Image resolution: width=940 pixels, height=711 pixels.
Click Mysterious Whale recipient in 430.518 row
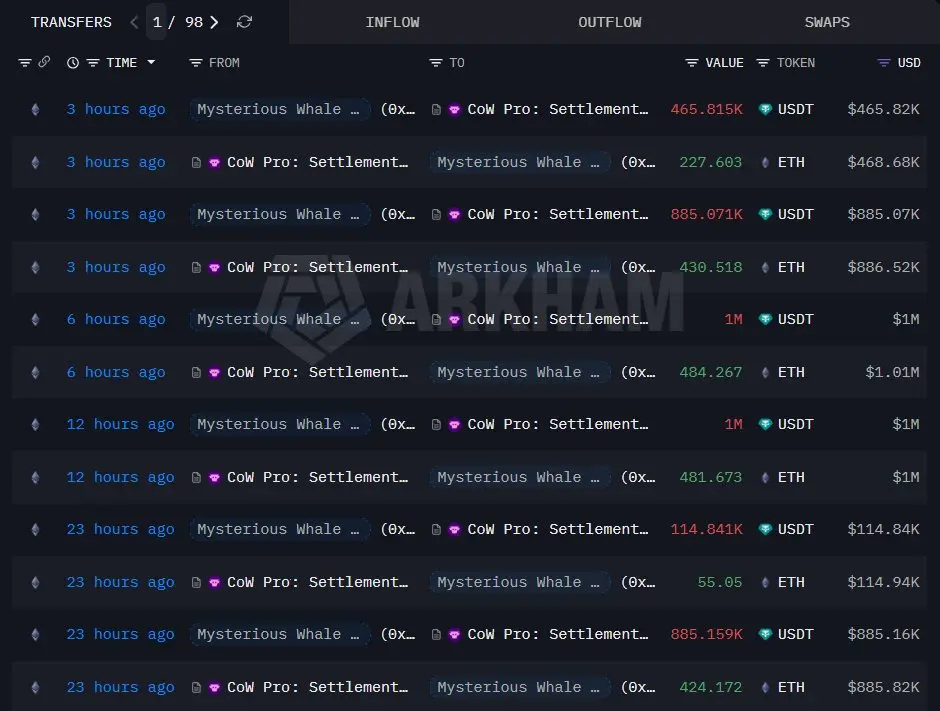pyautogui.click(x=519, y=267)
